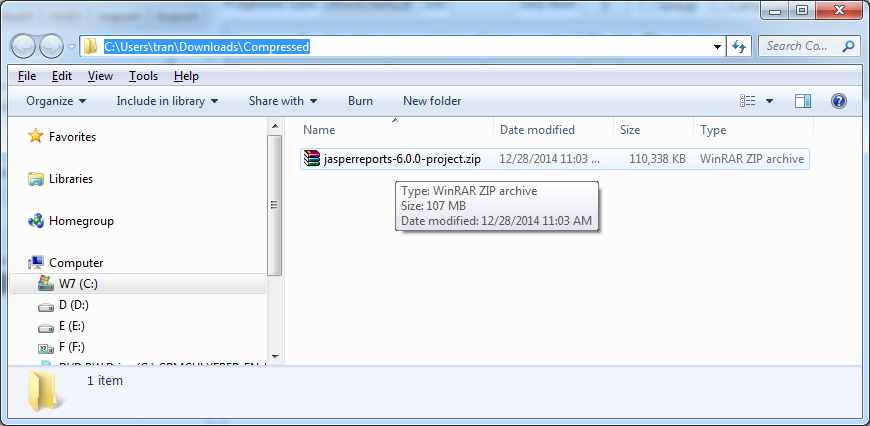Image resolution: width=870 pixels, height=426 pixels.
Task: Click the Burn button
Action: tap(360, 101)
